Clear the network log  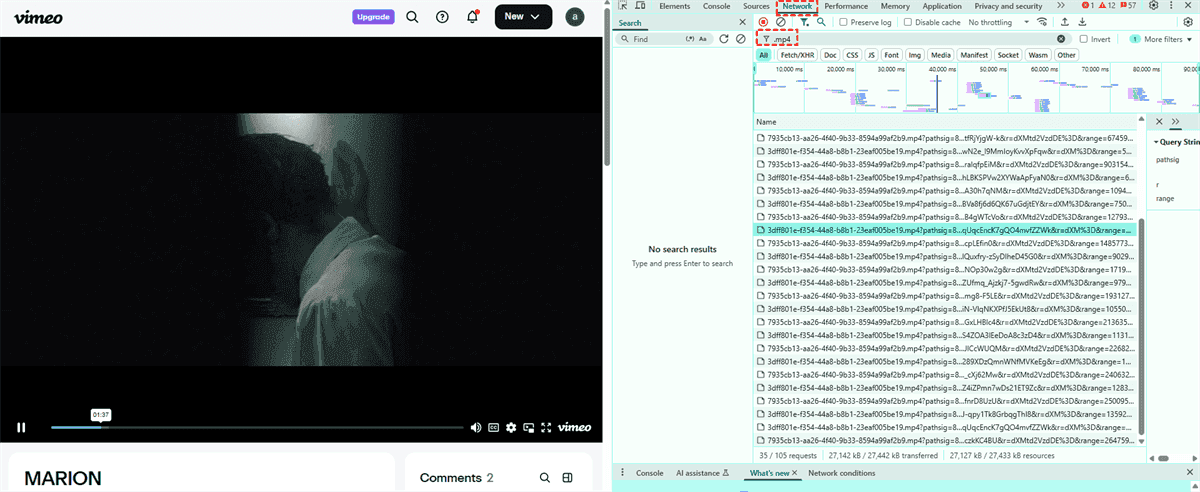pyautogui.click(x=780, y=22)
